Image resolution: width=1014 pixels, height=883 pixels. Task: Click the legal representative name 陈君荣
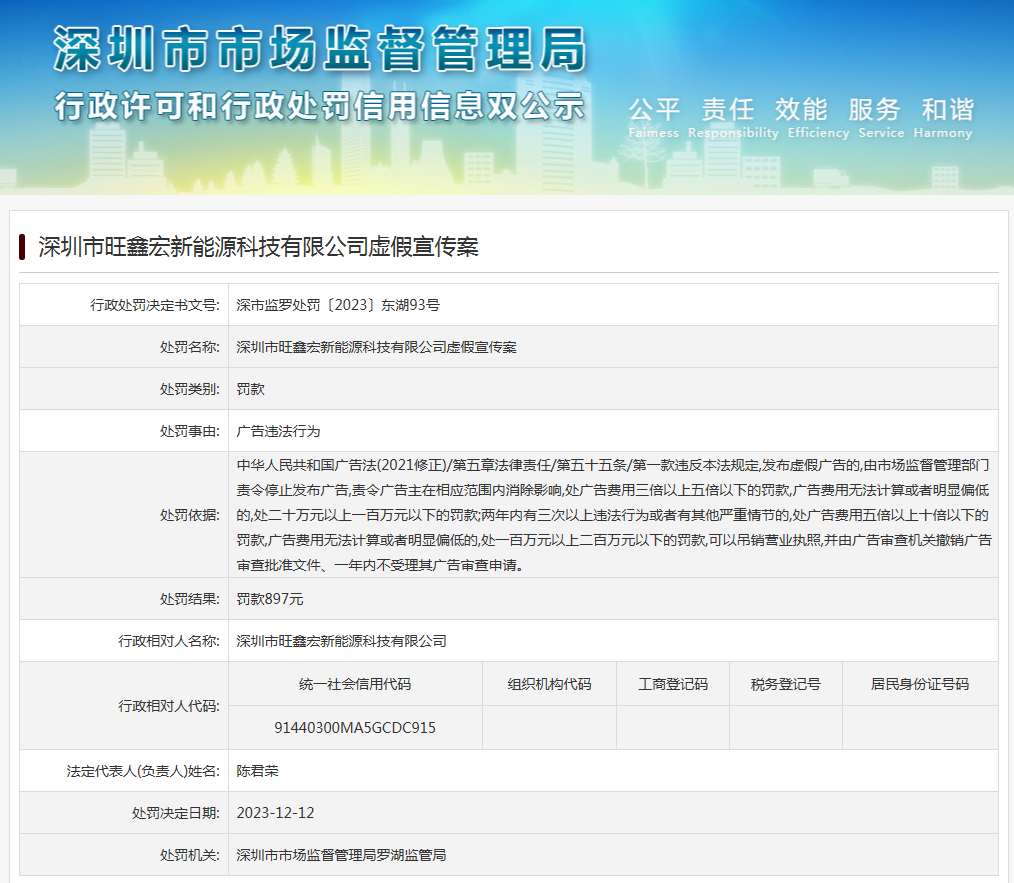tap(257, 771)
